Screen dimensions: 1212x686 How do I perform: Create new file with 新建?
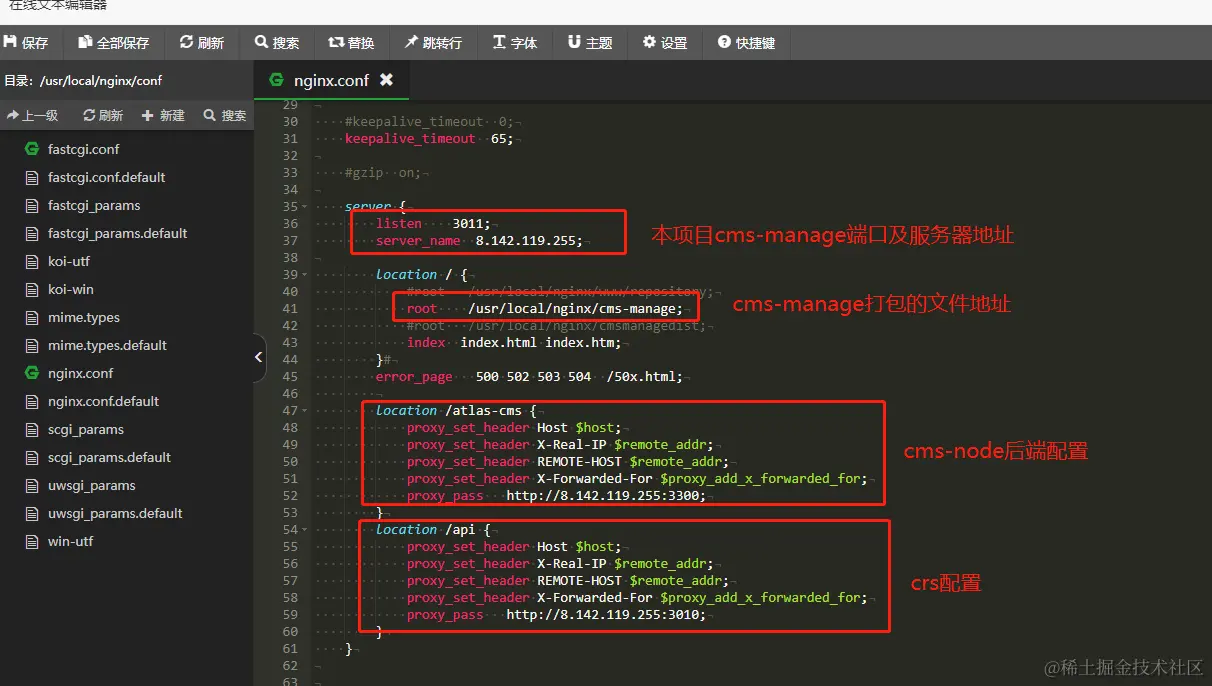coord(163,116)
